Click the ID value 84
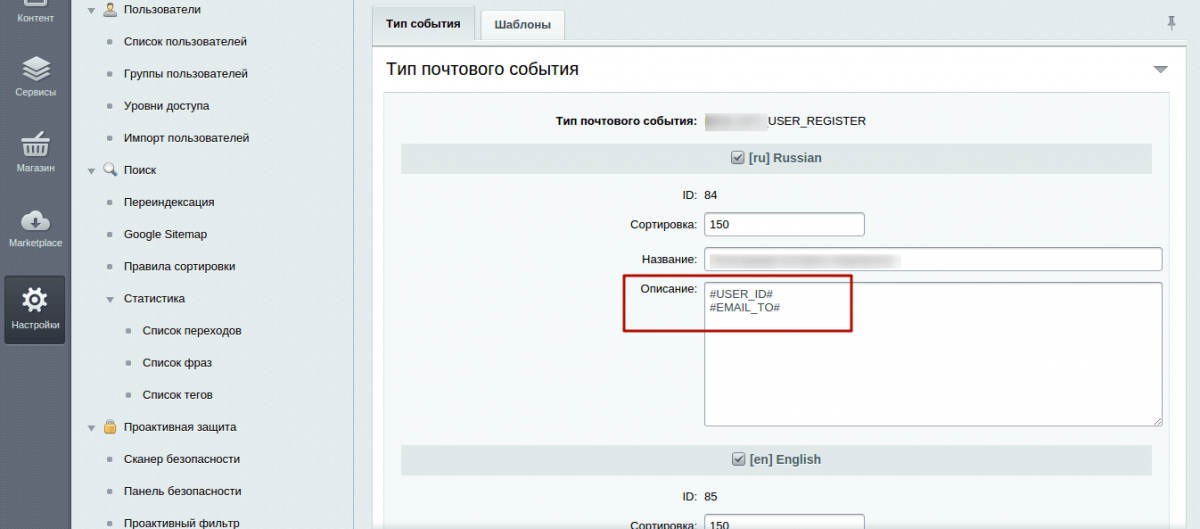The width and height of the screenshot is (1200, 529). [x=711, y=195]
